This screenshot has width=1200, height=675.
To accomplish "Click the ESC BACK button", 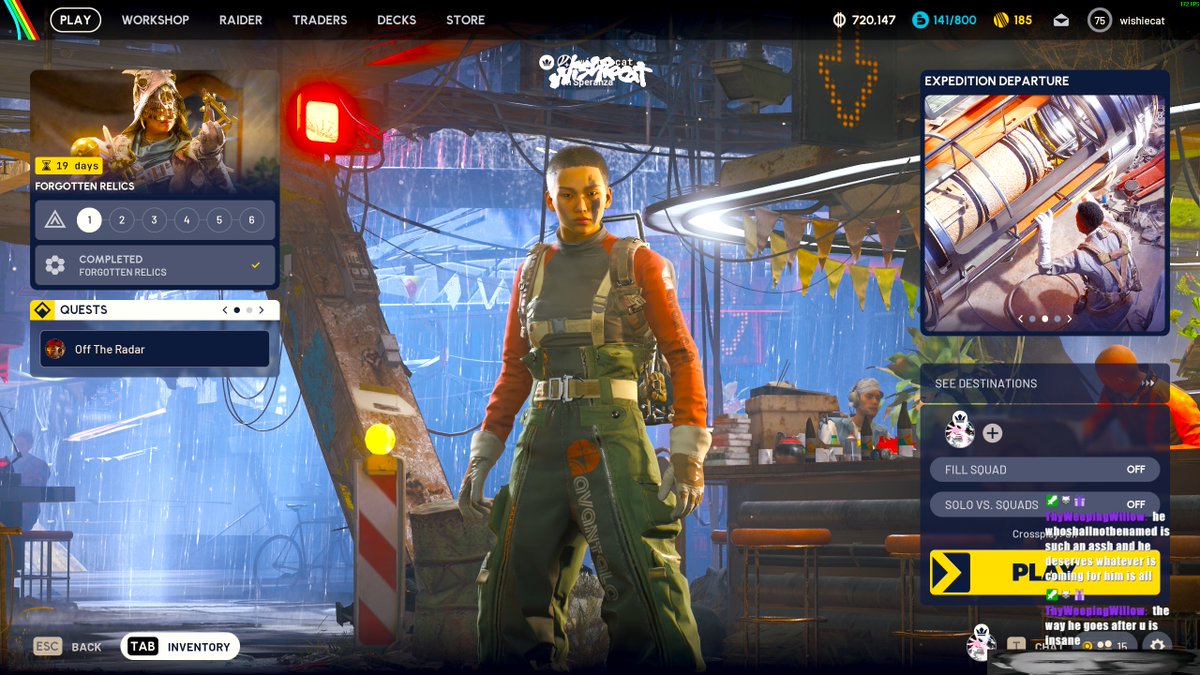I will (68, 647).
